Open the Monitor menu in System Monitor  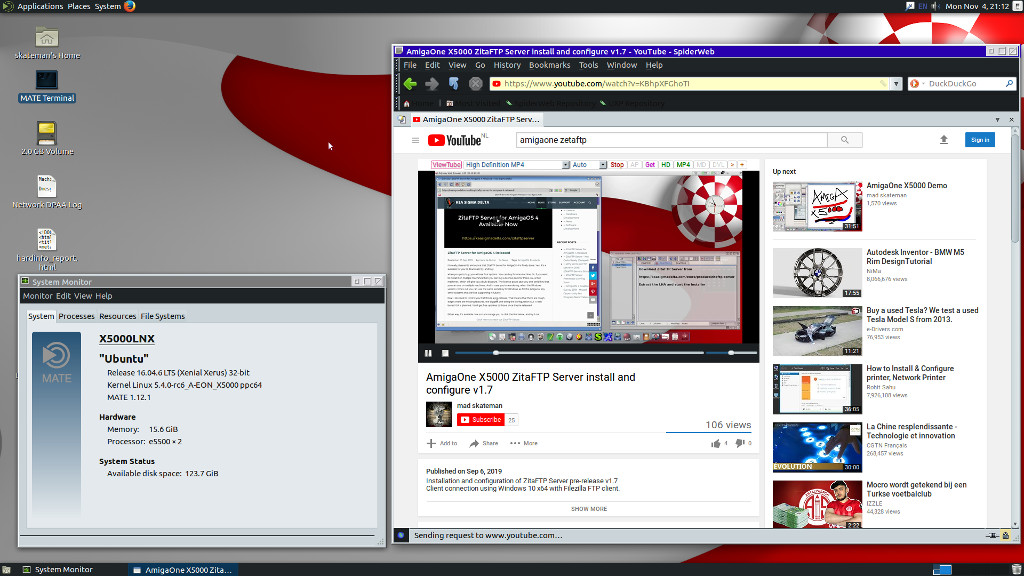click(x=37, y=296)
